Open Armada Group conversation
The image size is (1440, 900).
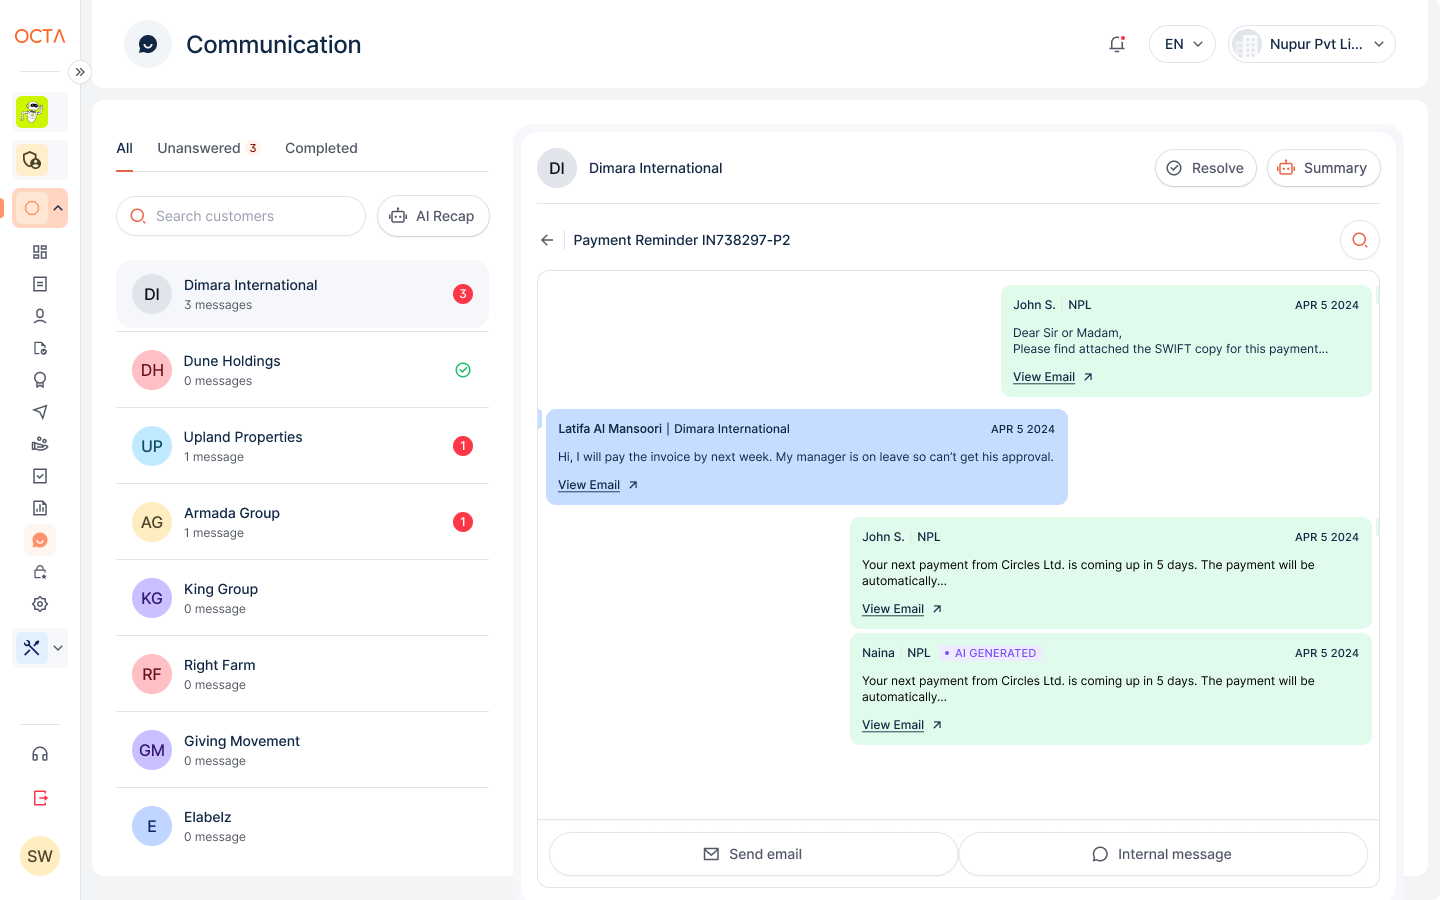tap(302, 522)
